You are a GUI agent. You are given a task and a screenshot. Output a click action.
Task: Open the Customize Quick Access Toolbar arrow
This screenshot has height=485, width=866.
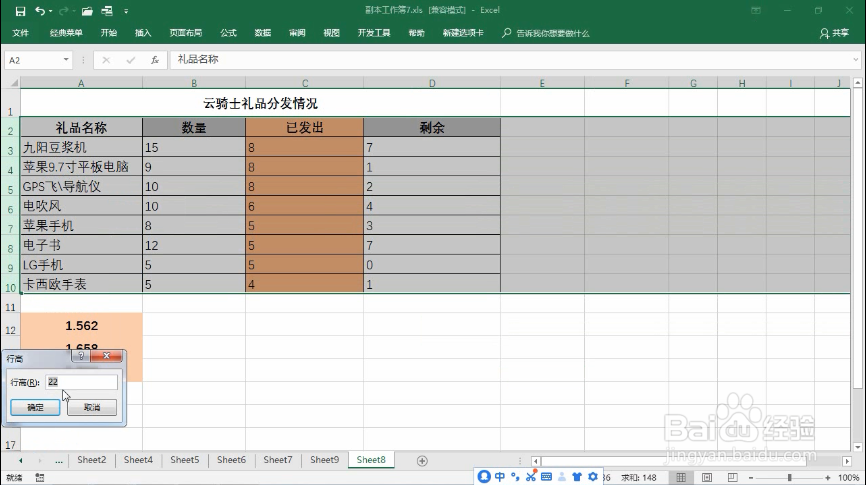[126, 11]
